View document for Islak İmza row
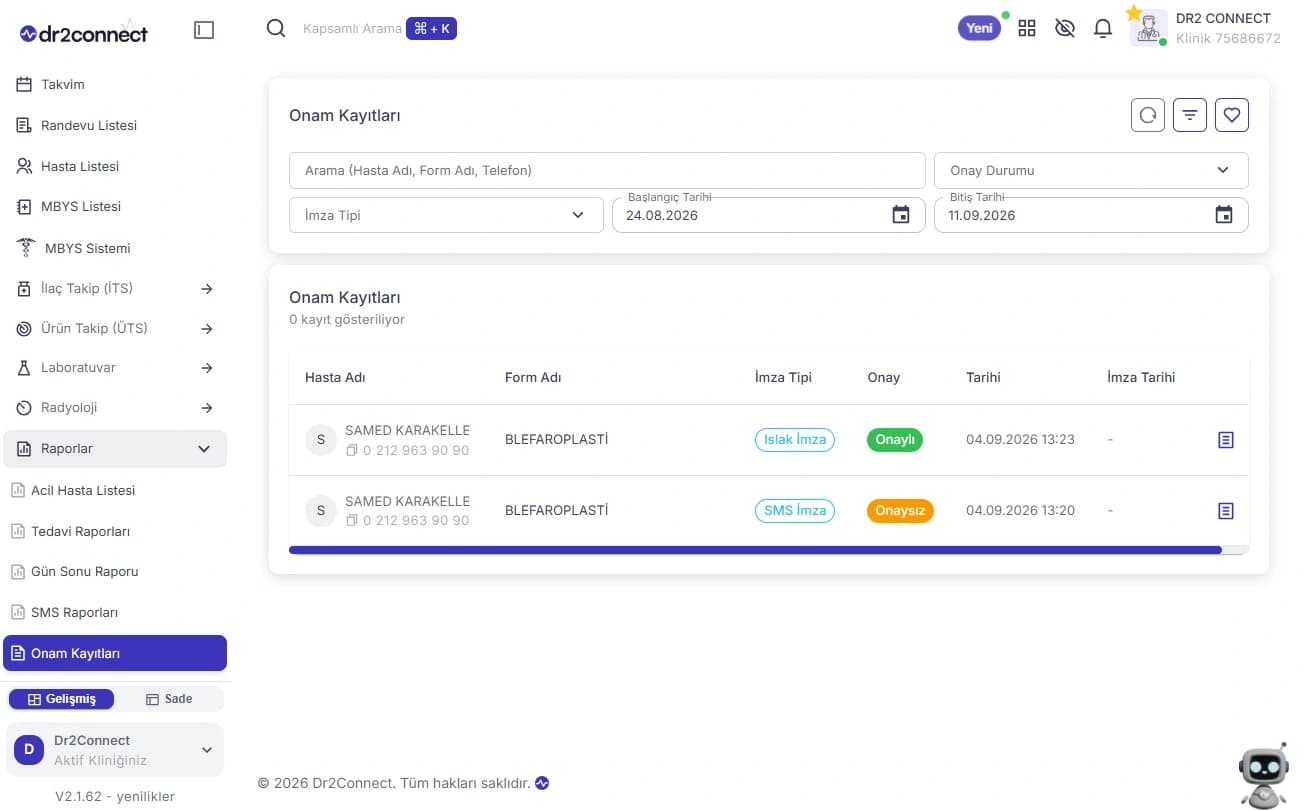Image resolution: width=1302 pixels, height=810 pixels. coord(1226,440)
